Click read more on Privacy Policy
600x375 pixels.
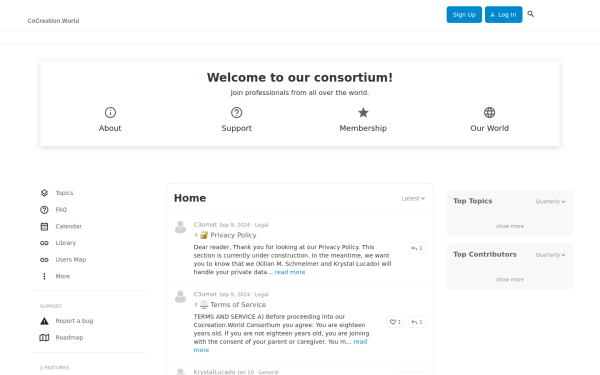pyautogui.click(x=290, y=272)
